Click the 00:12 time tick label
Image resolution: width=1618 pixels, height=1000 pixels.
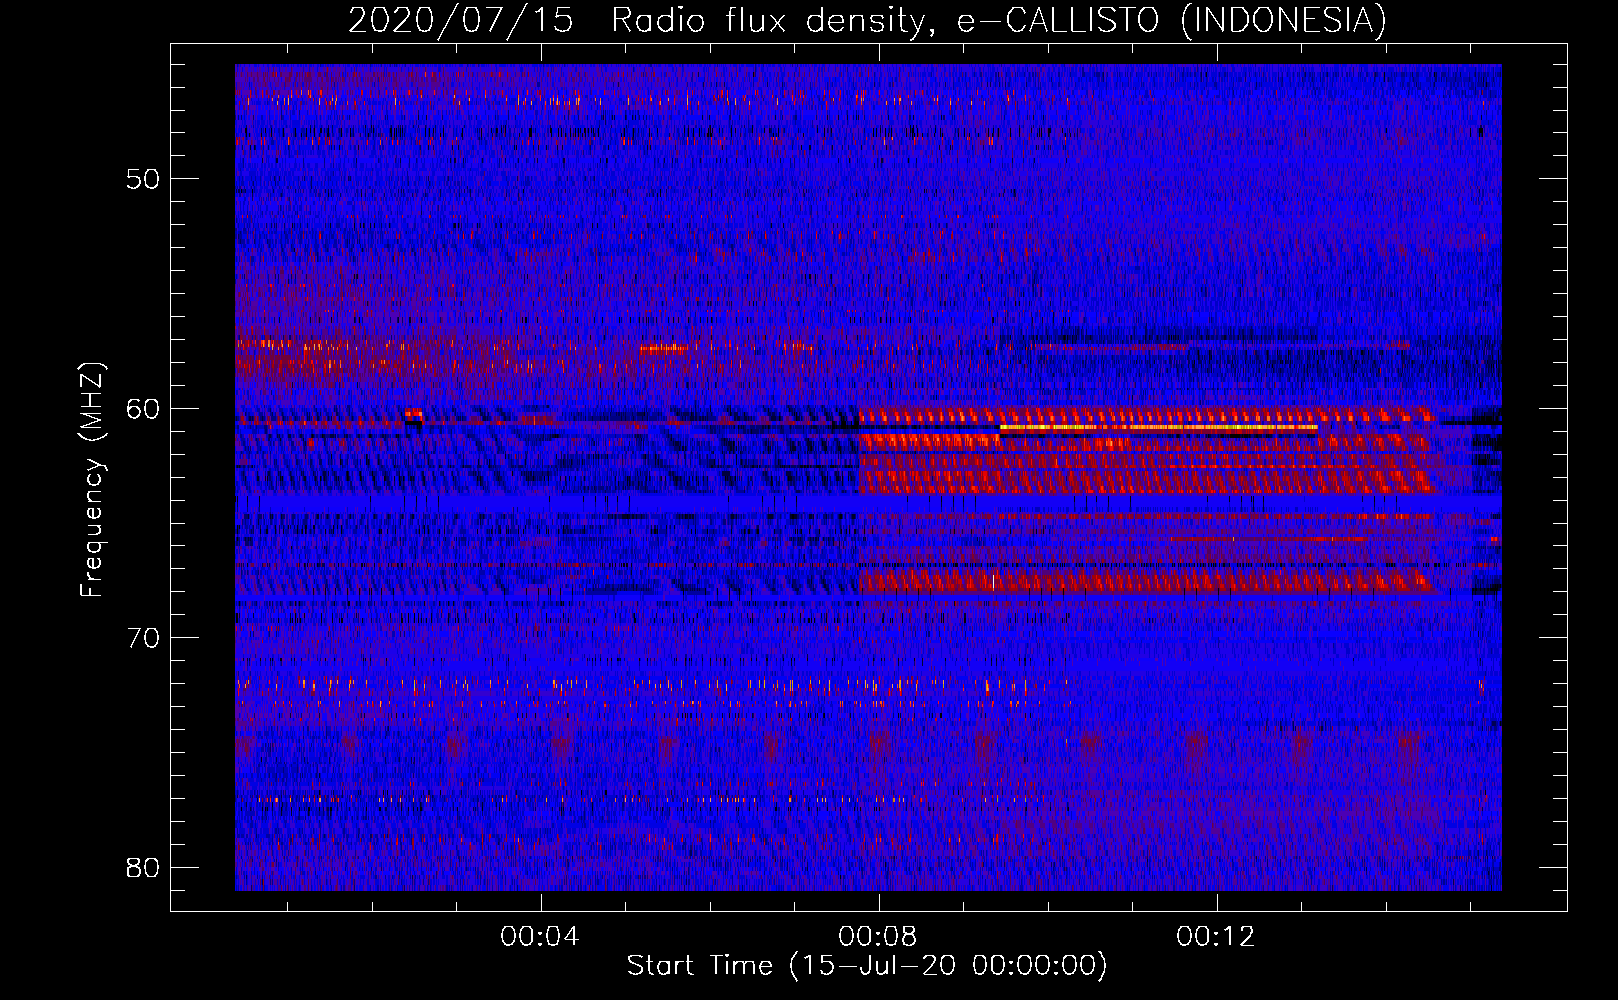pyautogui.click(x=1216, y=936)
